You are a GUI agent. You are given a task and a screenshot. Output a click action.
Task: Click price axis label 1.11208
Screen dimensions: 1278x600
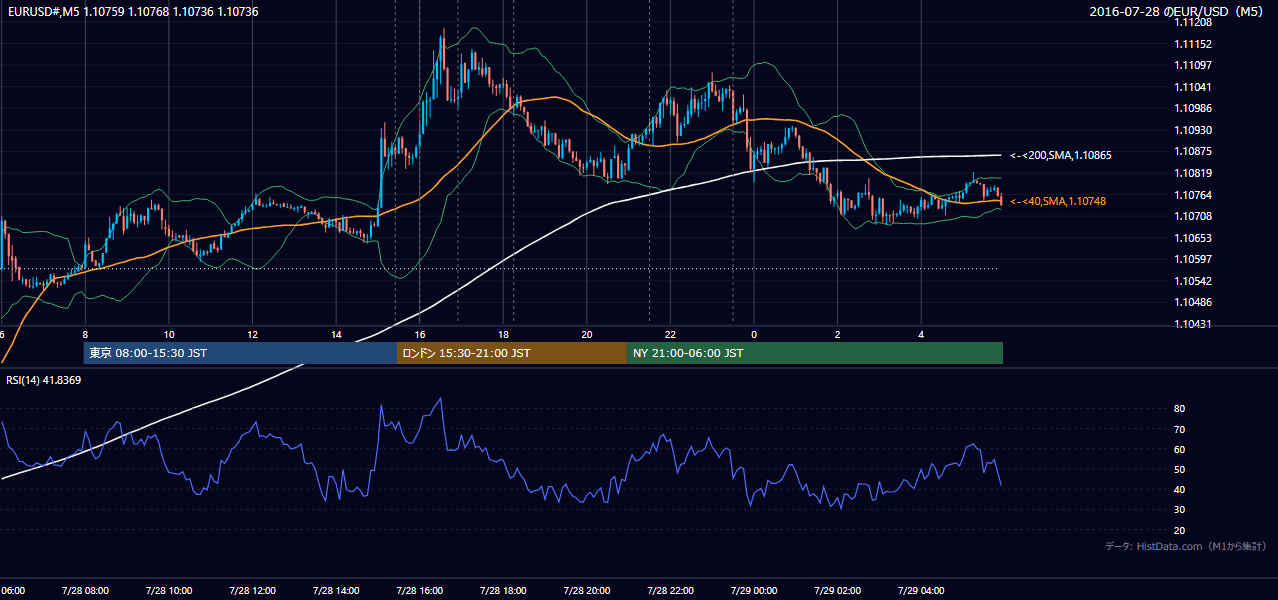coord(1193,22)
